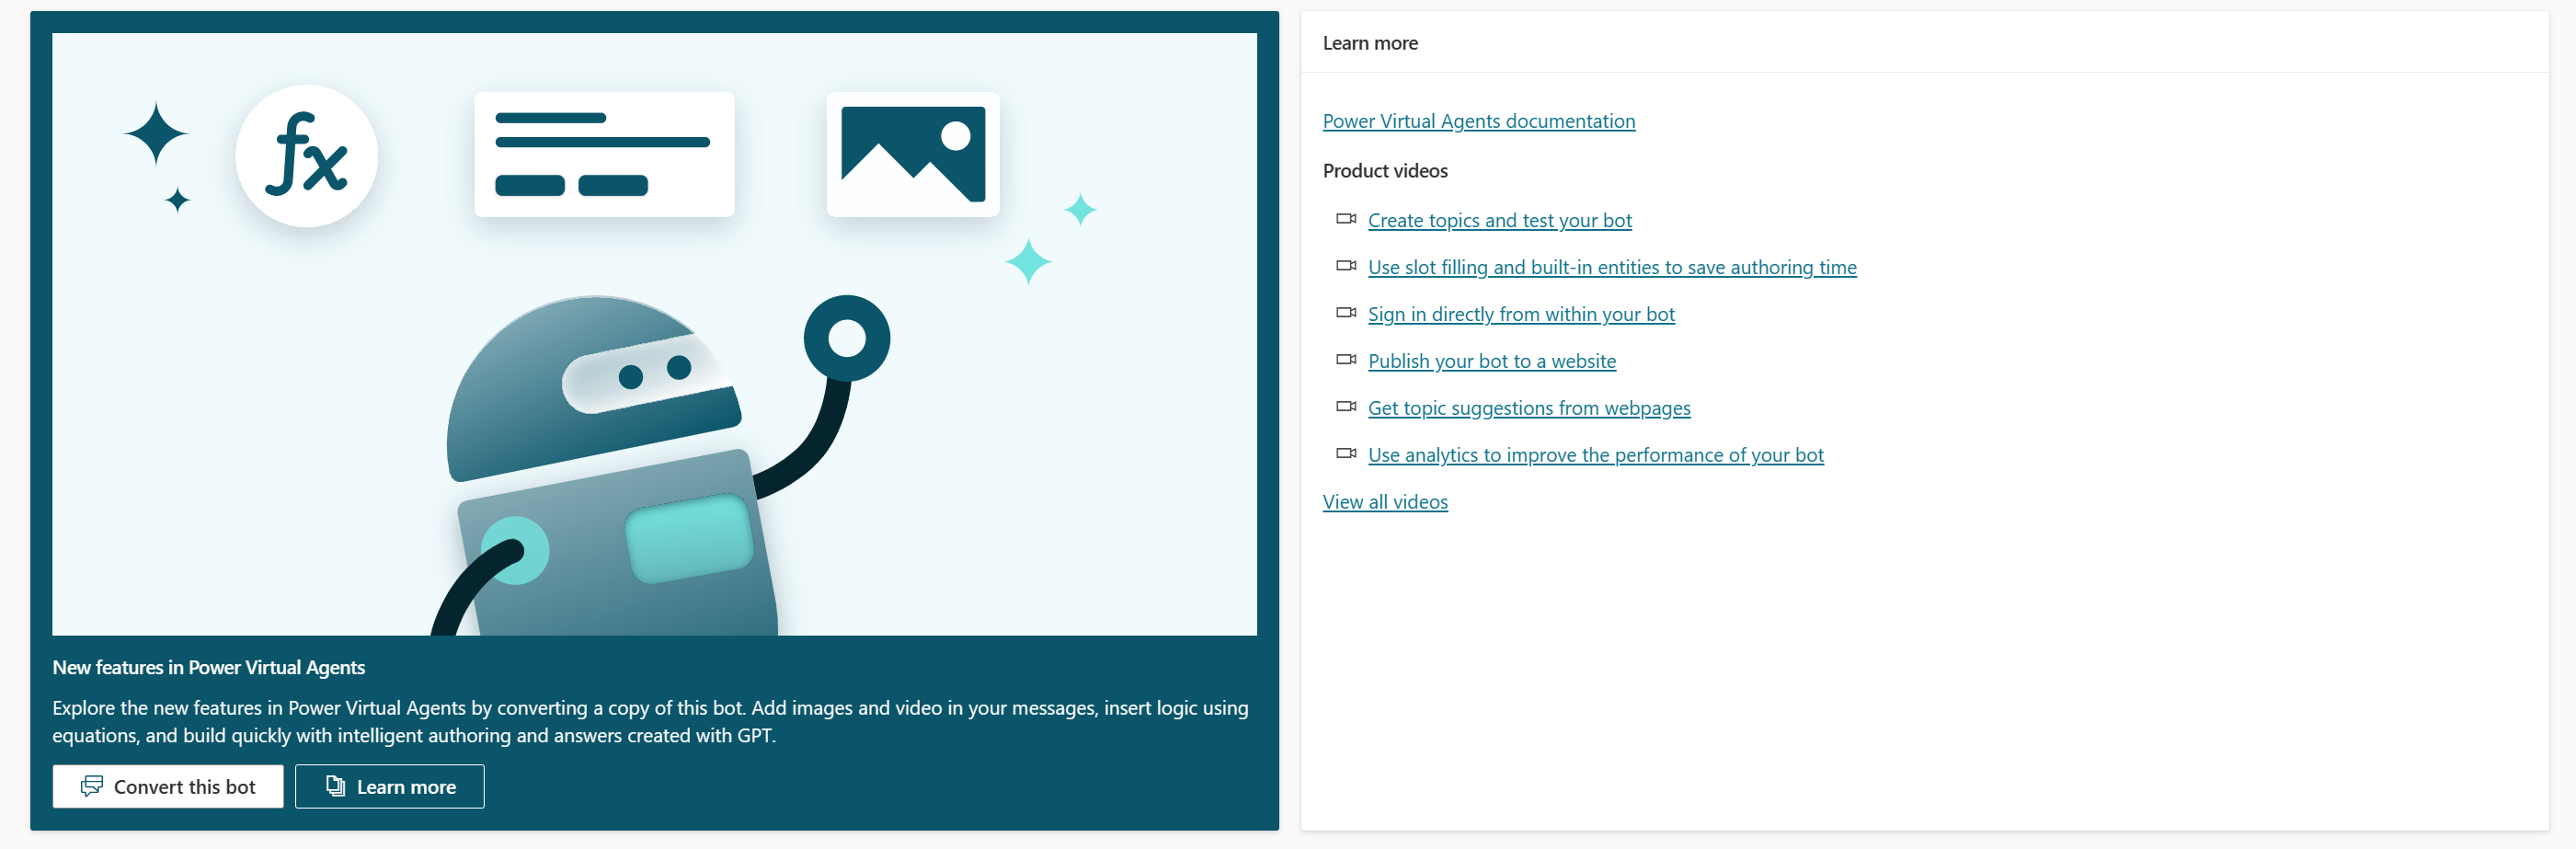Open Use analytics to improve performance video
2576x849 pixels.
coord(1595,455)
